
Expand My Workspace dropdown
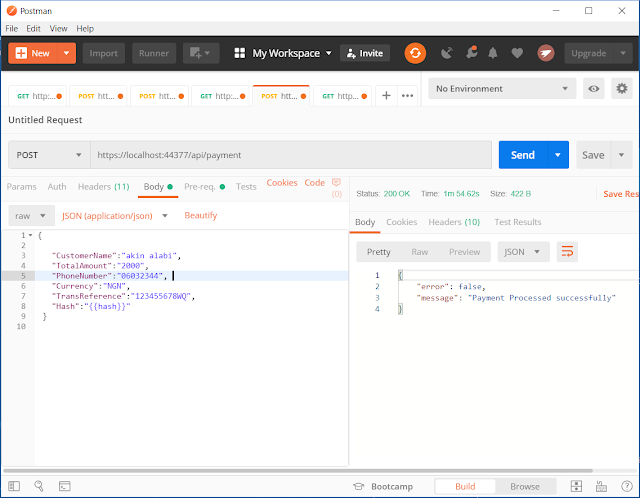329,53
